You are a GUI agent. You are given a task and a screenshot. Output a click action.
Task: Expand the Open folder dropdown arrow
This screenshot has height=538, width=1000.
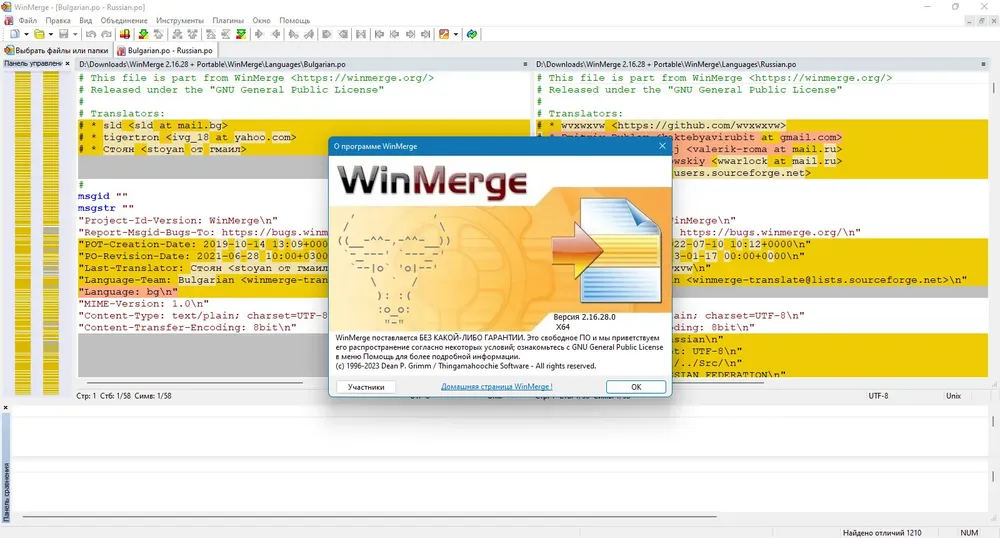50,34
